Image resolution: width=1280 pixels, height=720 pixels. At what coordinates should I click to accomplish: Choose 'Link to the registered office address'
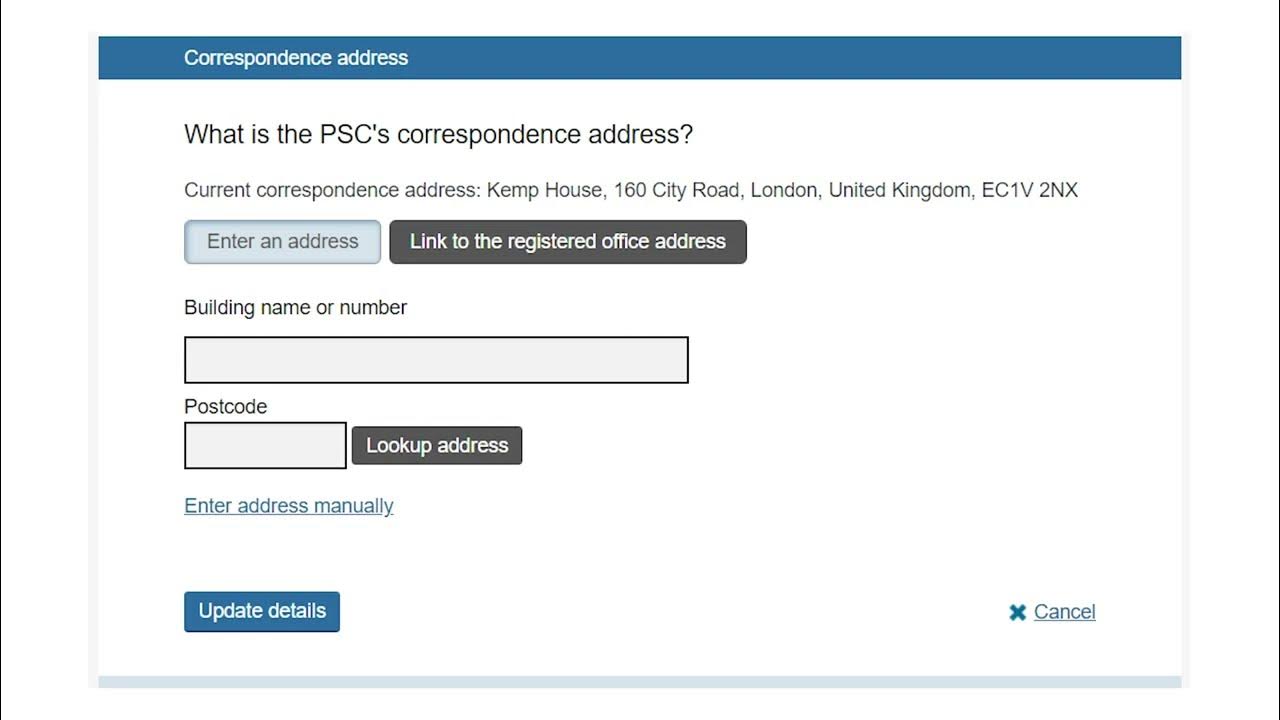(x=567, y=242)
